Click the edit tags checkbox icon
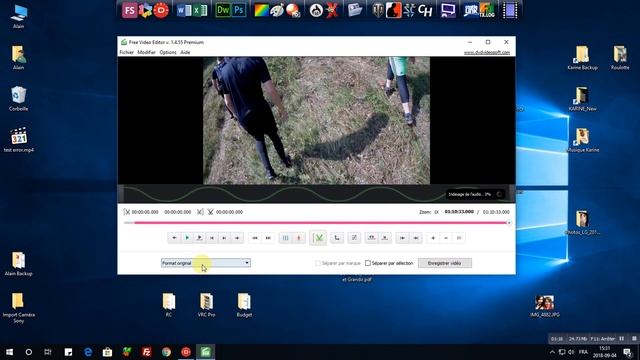 click(x=354, y=238)
